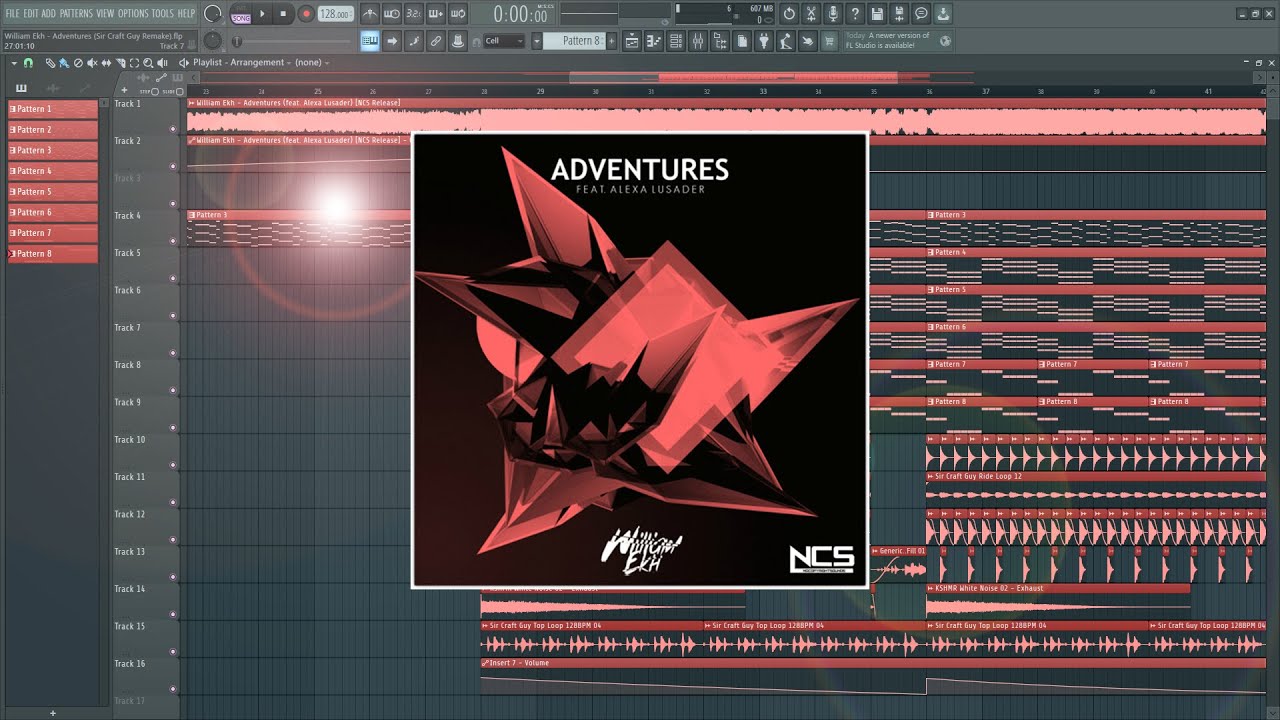Select Pattern 5 in the picker

53,191
